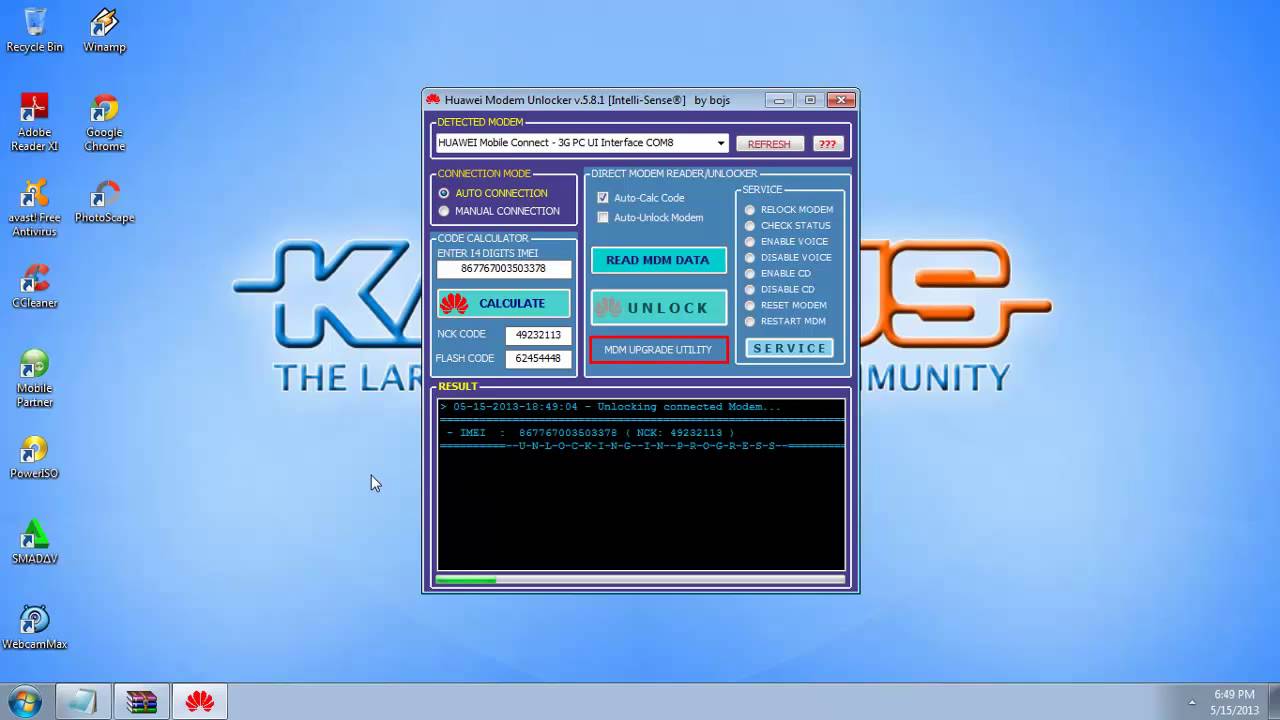Minimize the Huawei Modem Unlocker window
Viewport: 1280px width, 720px height.
pyautogui.click(x=779, y=100)
